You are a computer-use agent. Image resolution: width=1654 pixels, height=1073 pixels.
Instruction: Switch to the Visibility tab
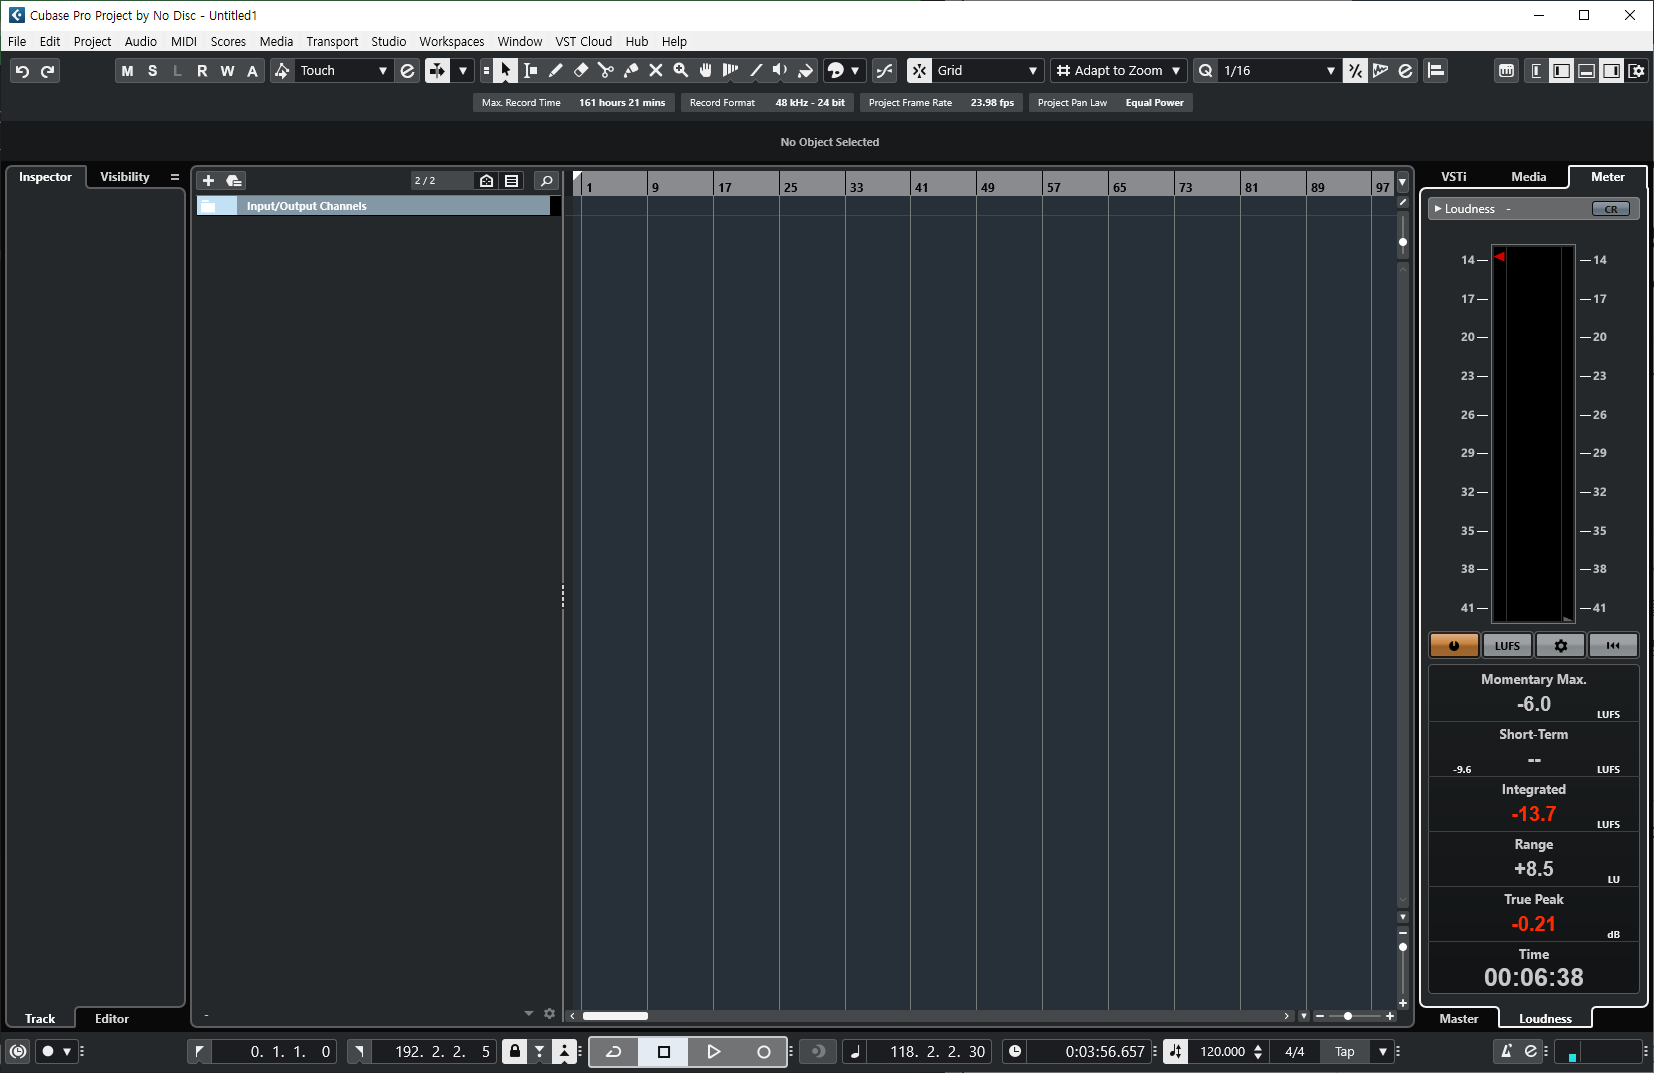pos(125,177)
